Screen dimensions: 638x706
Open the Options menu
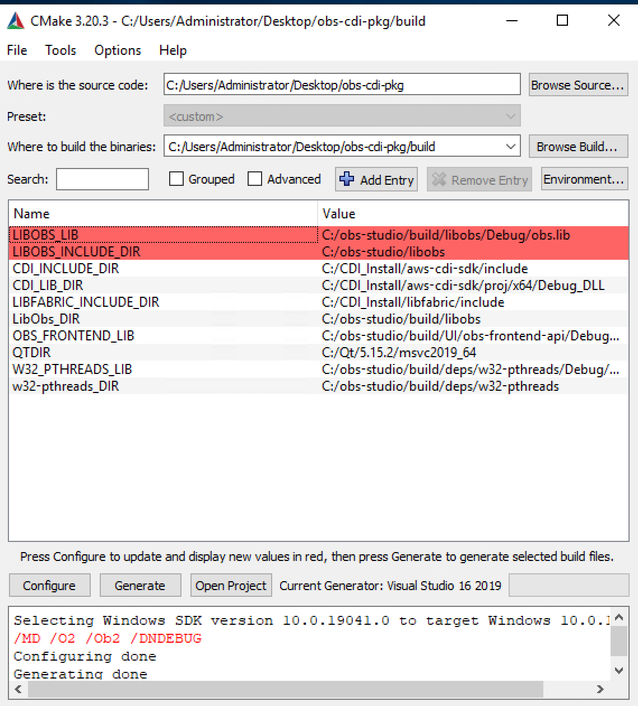pyautogui.click(x=118, y=50)
